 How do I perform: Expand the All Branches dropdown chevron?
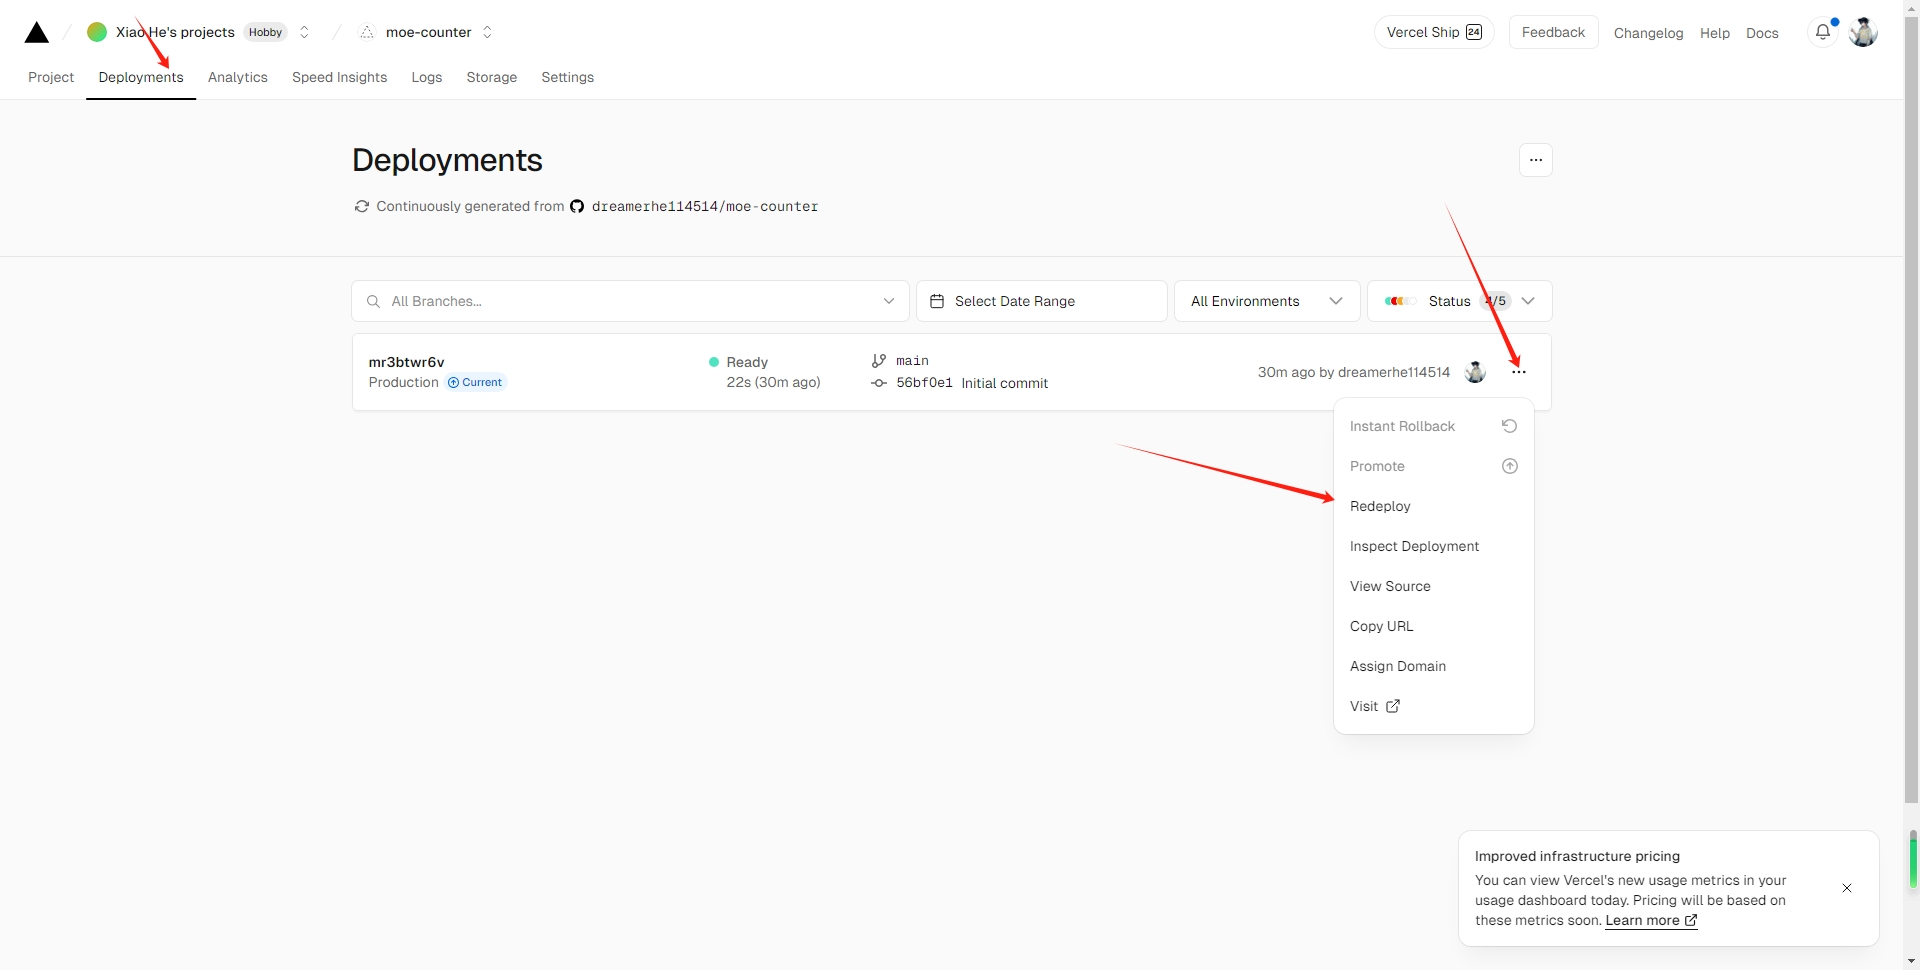[888, 301]
